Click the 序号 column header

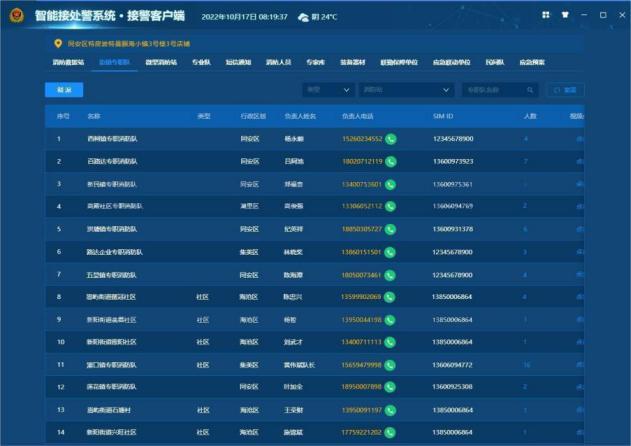(x=63, y=116)
